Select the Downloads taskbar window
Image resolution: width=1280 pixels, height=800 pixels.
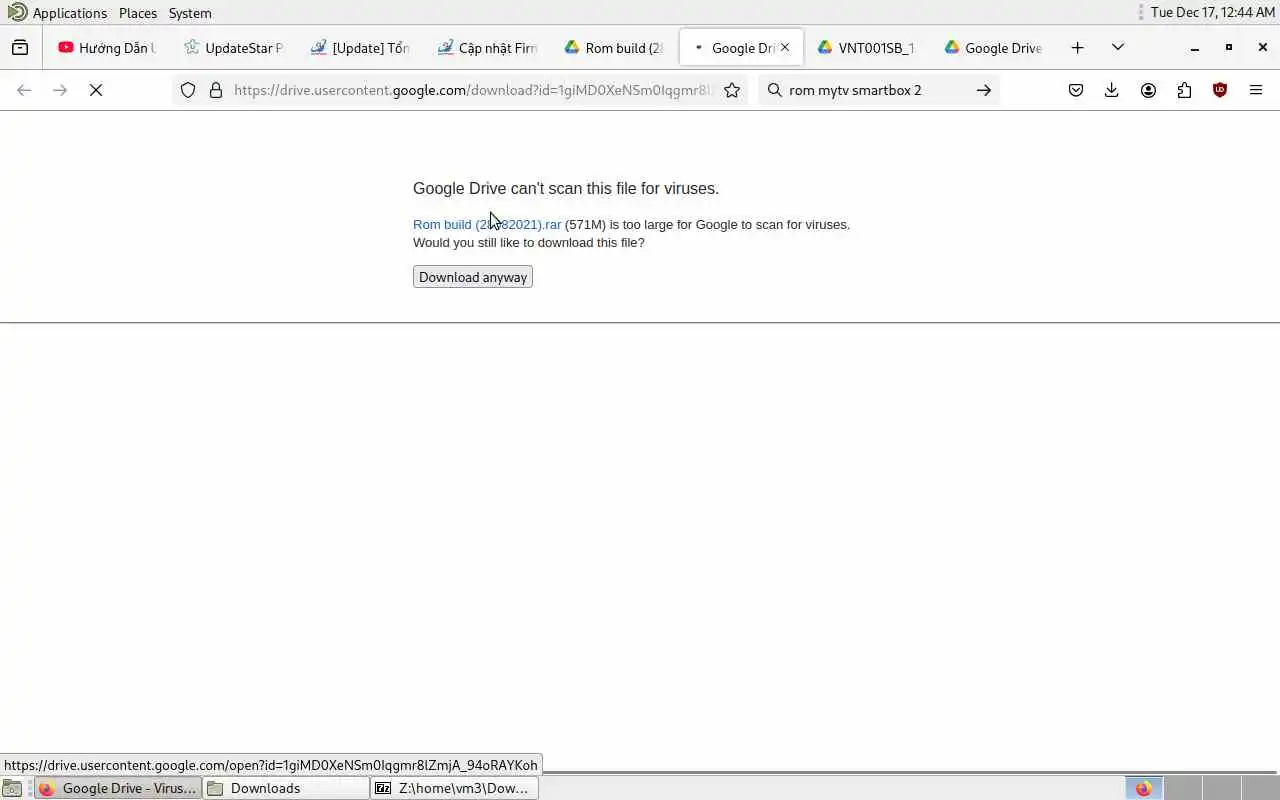286,788
